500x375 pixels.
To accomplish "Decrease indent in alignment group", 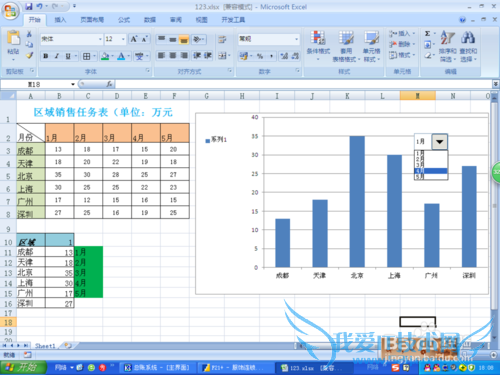I will (197, 55).
